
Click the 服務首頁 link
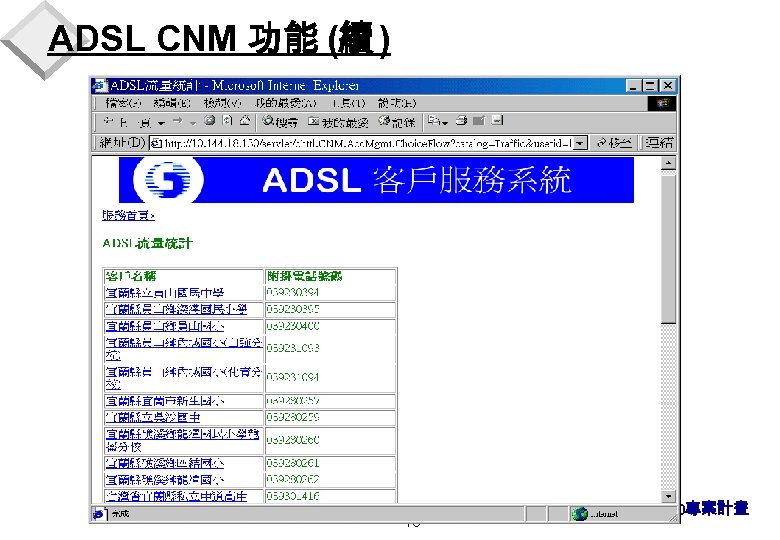click(128, 215)
